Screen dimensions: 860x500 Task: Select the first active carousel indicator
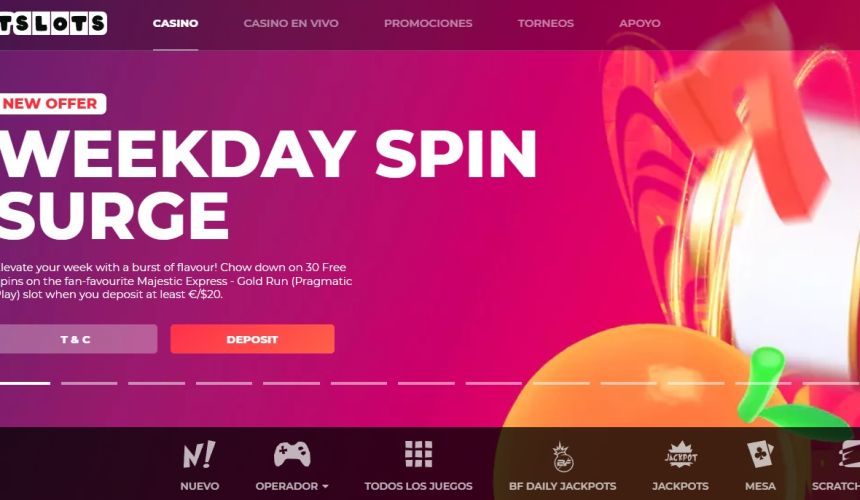[x=25, y=383]
